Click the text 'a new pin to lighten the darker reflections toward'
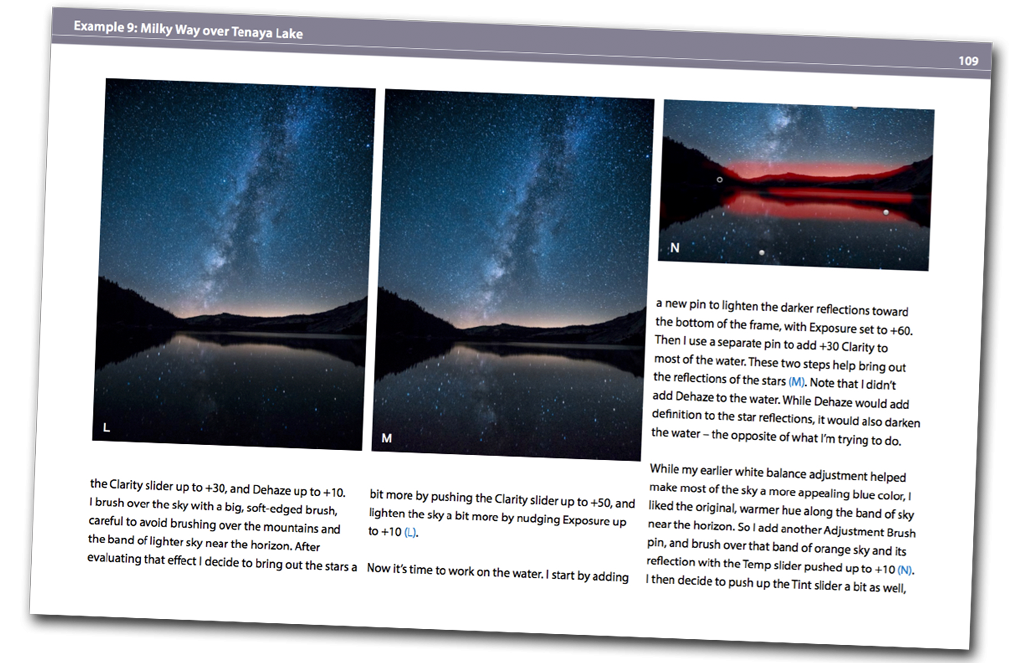This screenshot has height=663, width=1024. pos(782,308)
